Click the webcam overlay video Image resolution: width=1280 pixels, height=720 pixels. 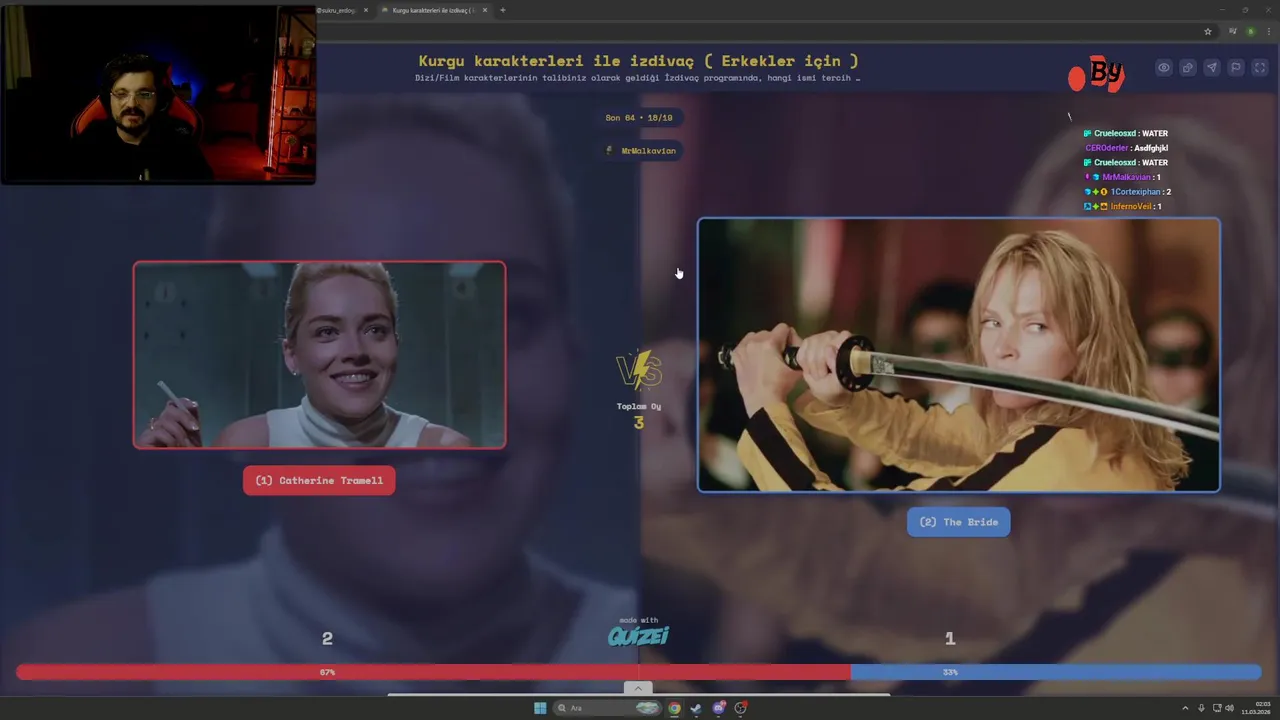tap(158, 94)
